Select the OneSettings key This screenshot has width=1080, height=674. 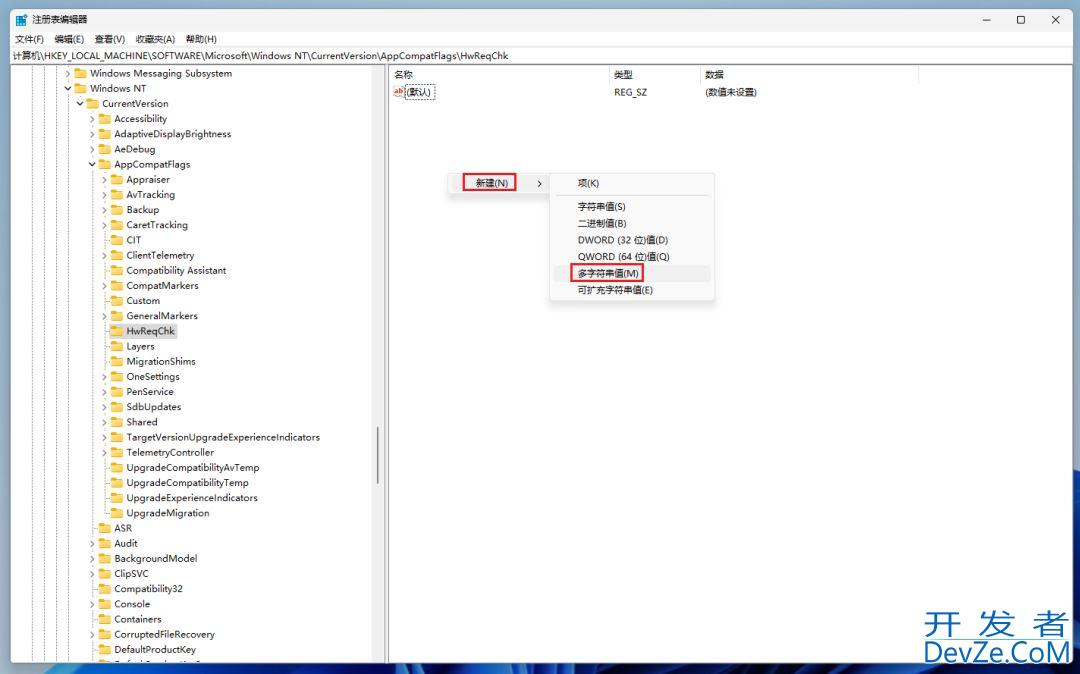(x=153, y=377)
